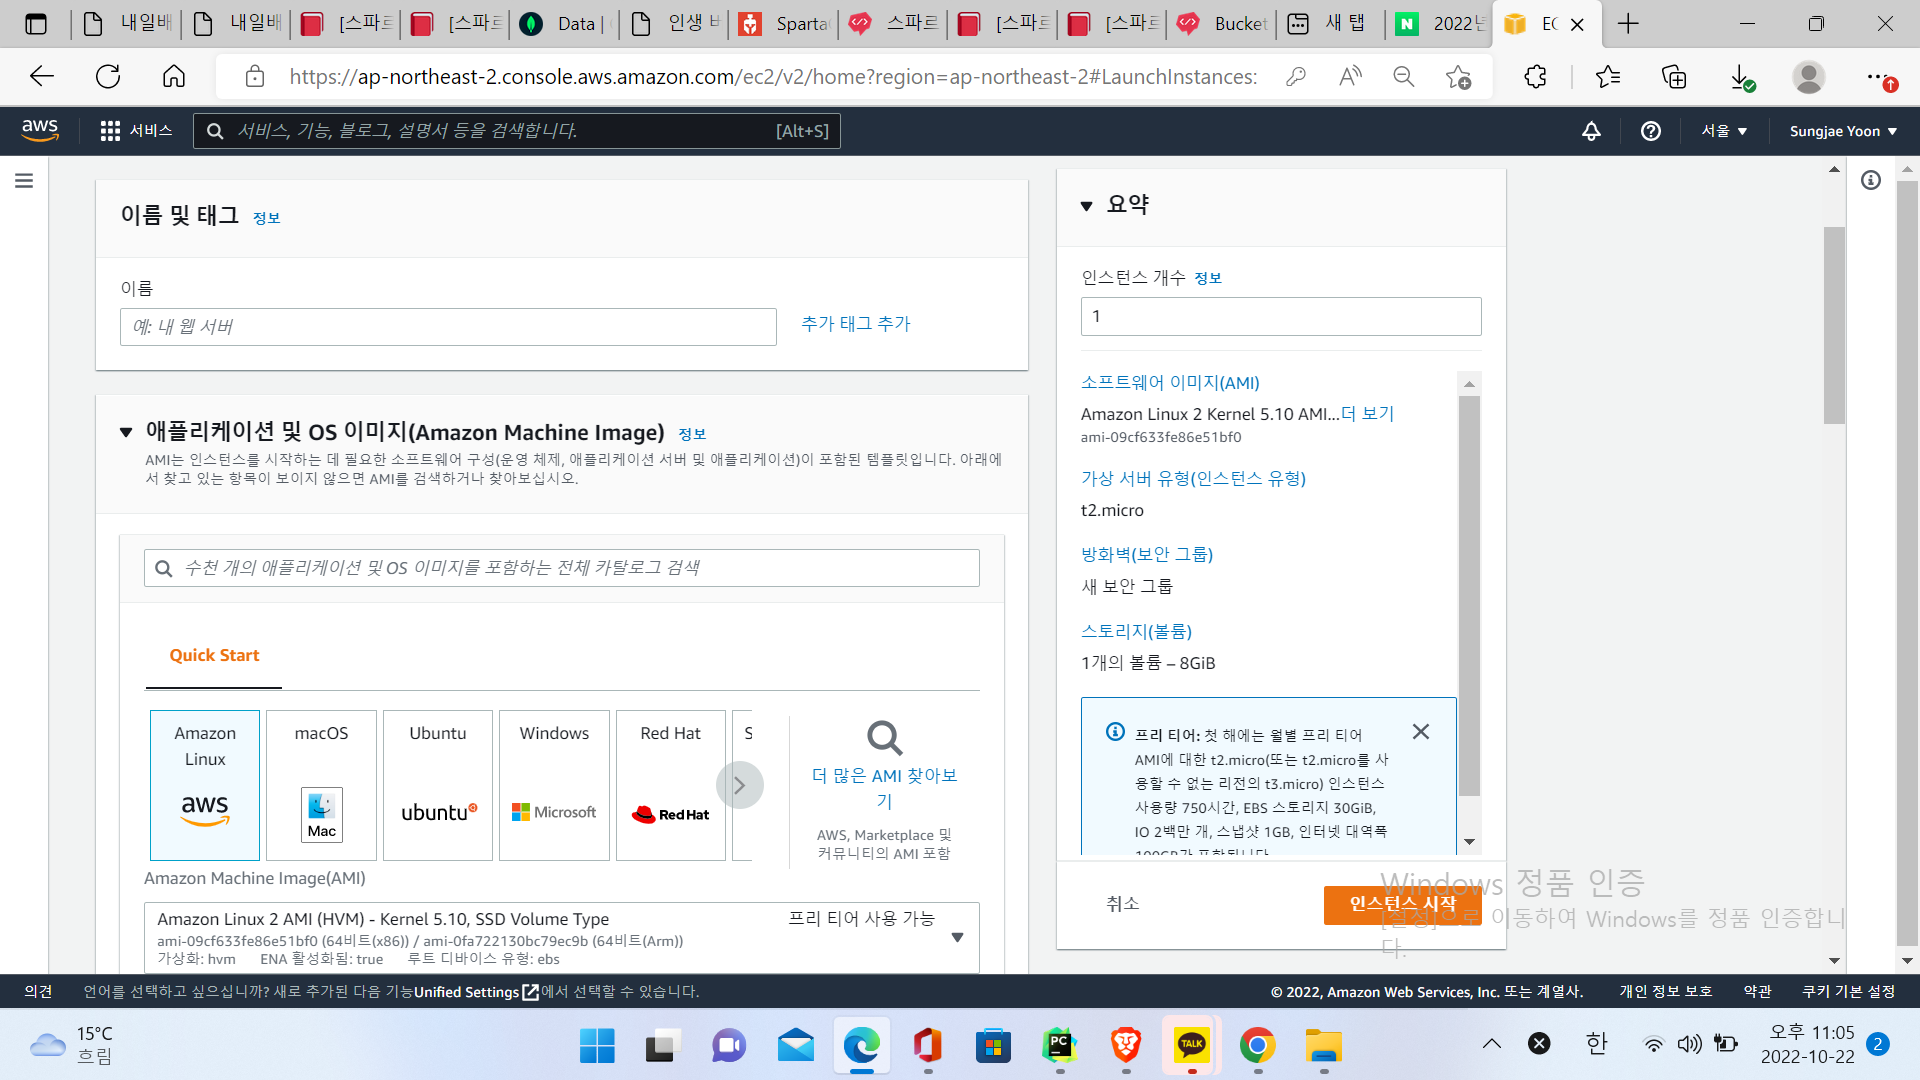Collapse the 요약 summary section
Screen dimensions: 1920x1080
pyautogui.click(x=1086, y=206)
